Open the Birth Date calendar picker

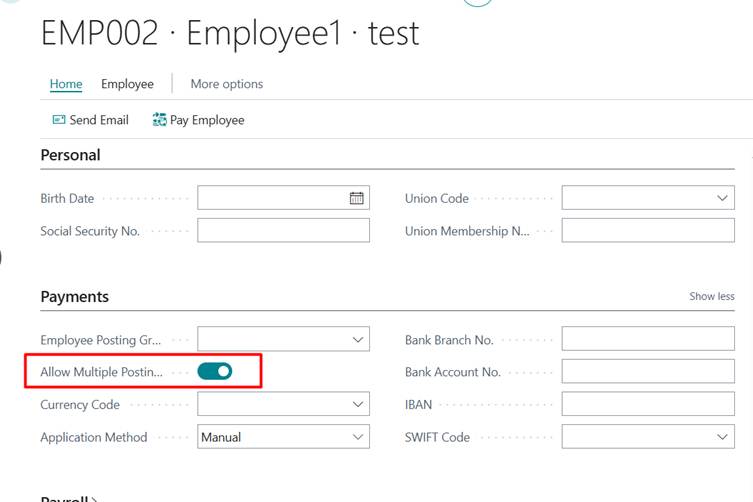(x=356, y=198)
